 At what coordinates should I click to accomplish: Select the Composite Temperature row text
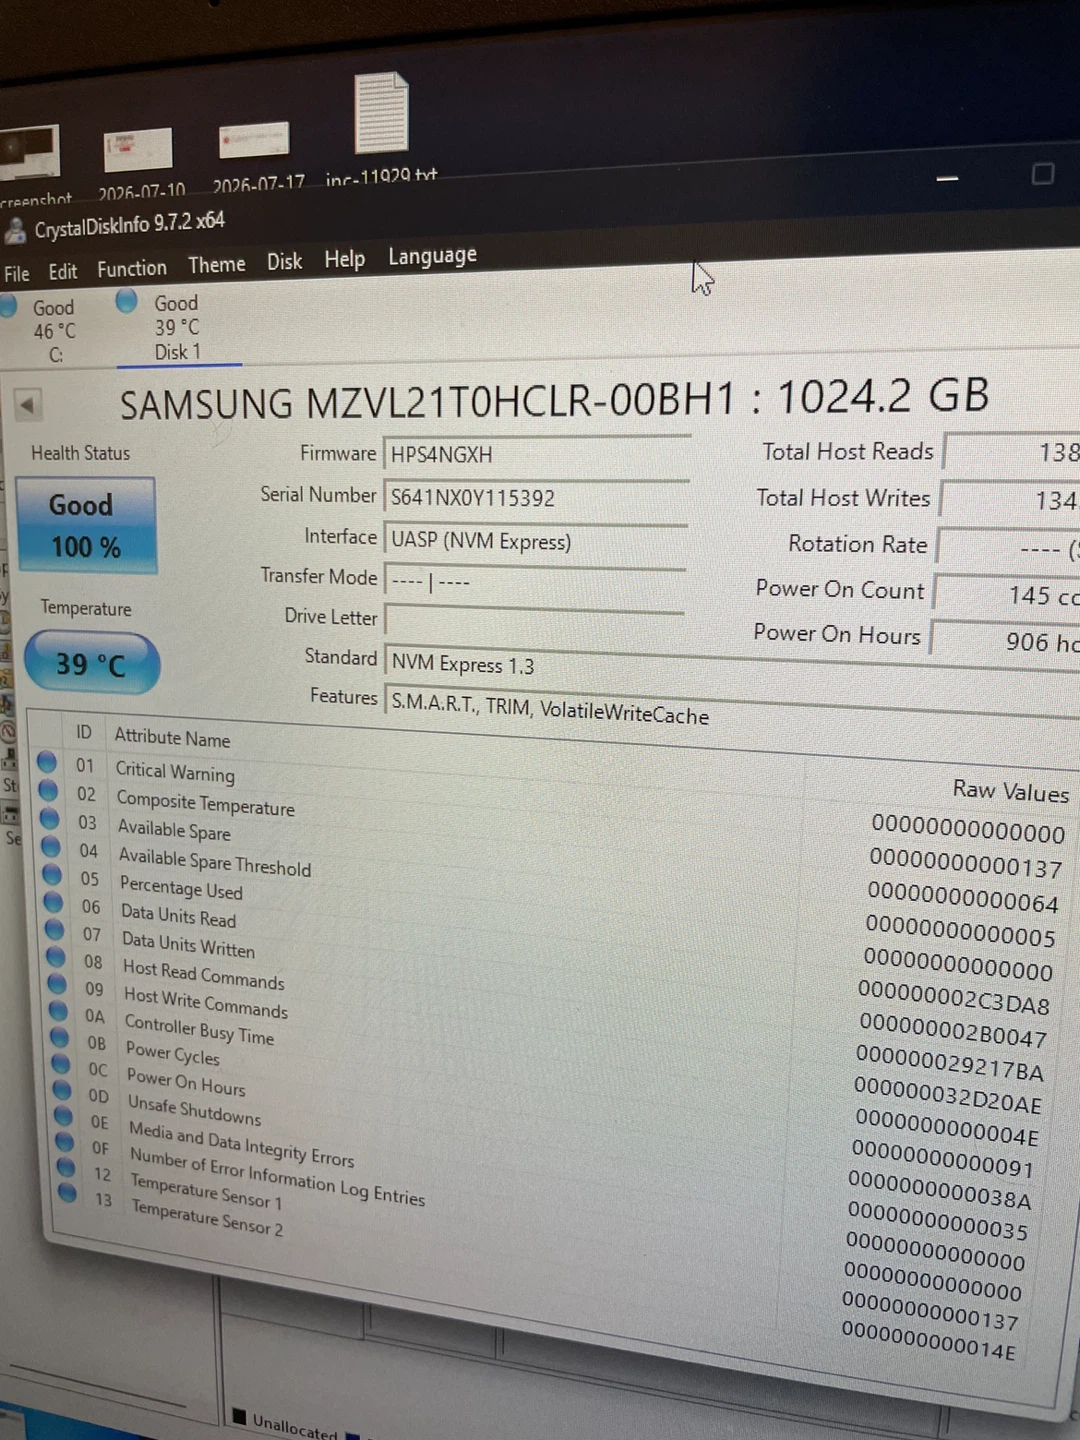tap(205, 803)
